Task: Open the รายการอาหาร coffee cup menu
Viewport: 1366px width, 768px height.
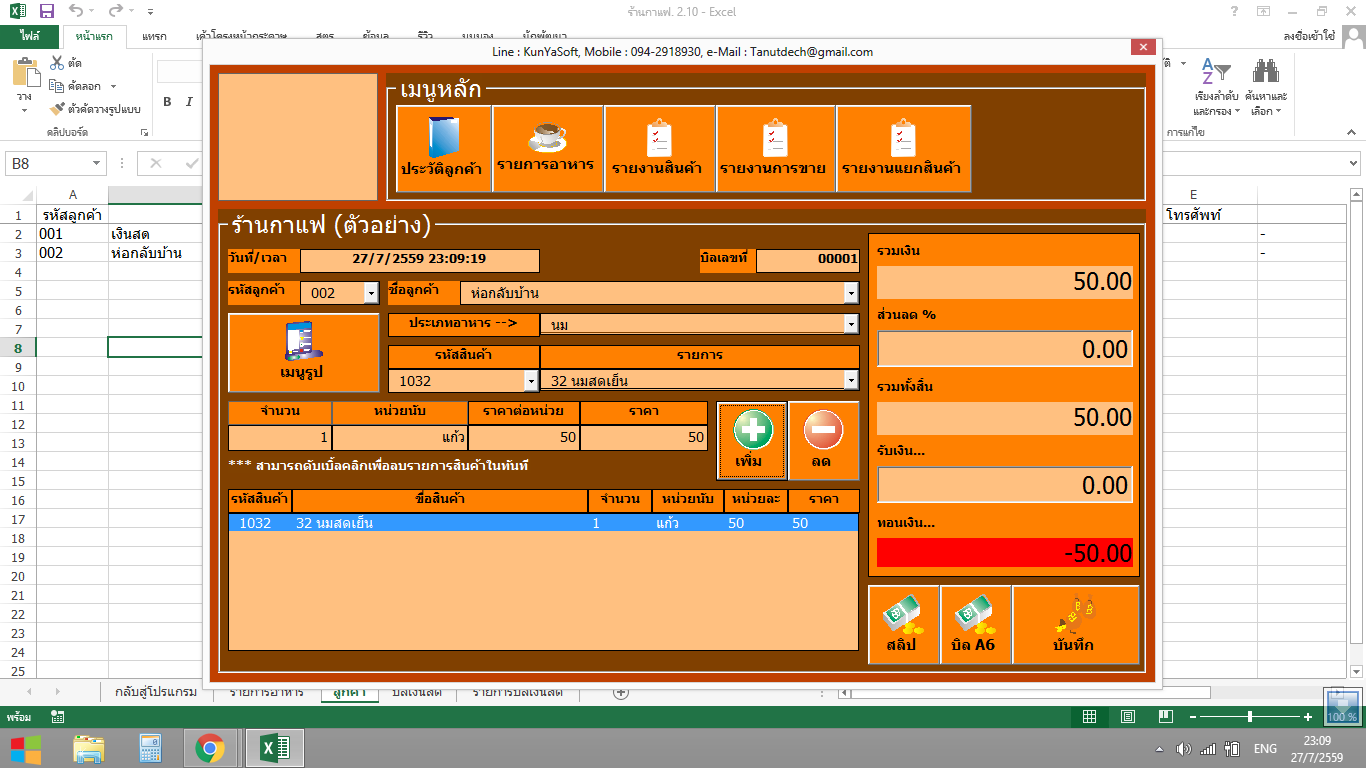Action: (548, 149)
